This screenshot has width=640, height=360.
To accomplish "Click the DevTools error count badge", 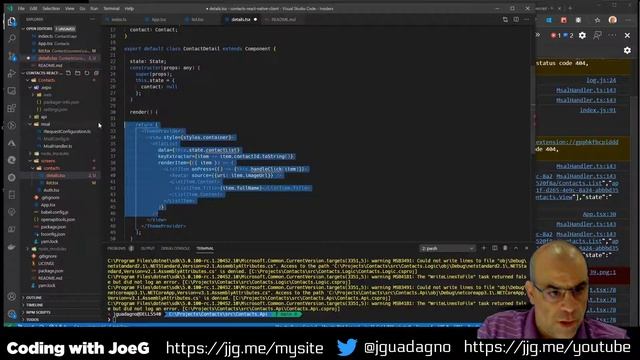I will tap(556, 36).
